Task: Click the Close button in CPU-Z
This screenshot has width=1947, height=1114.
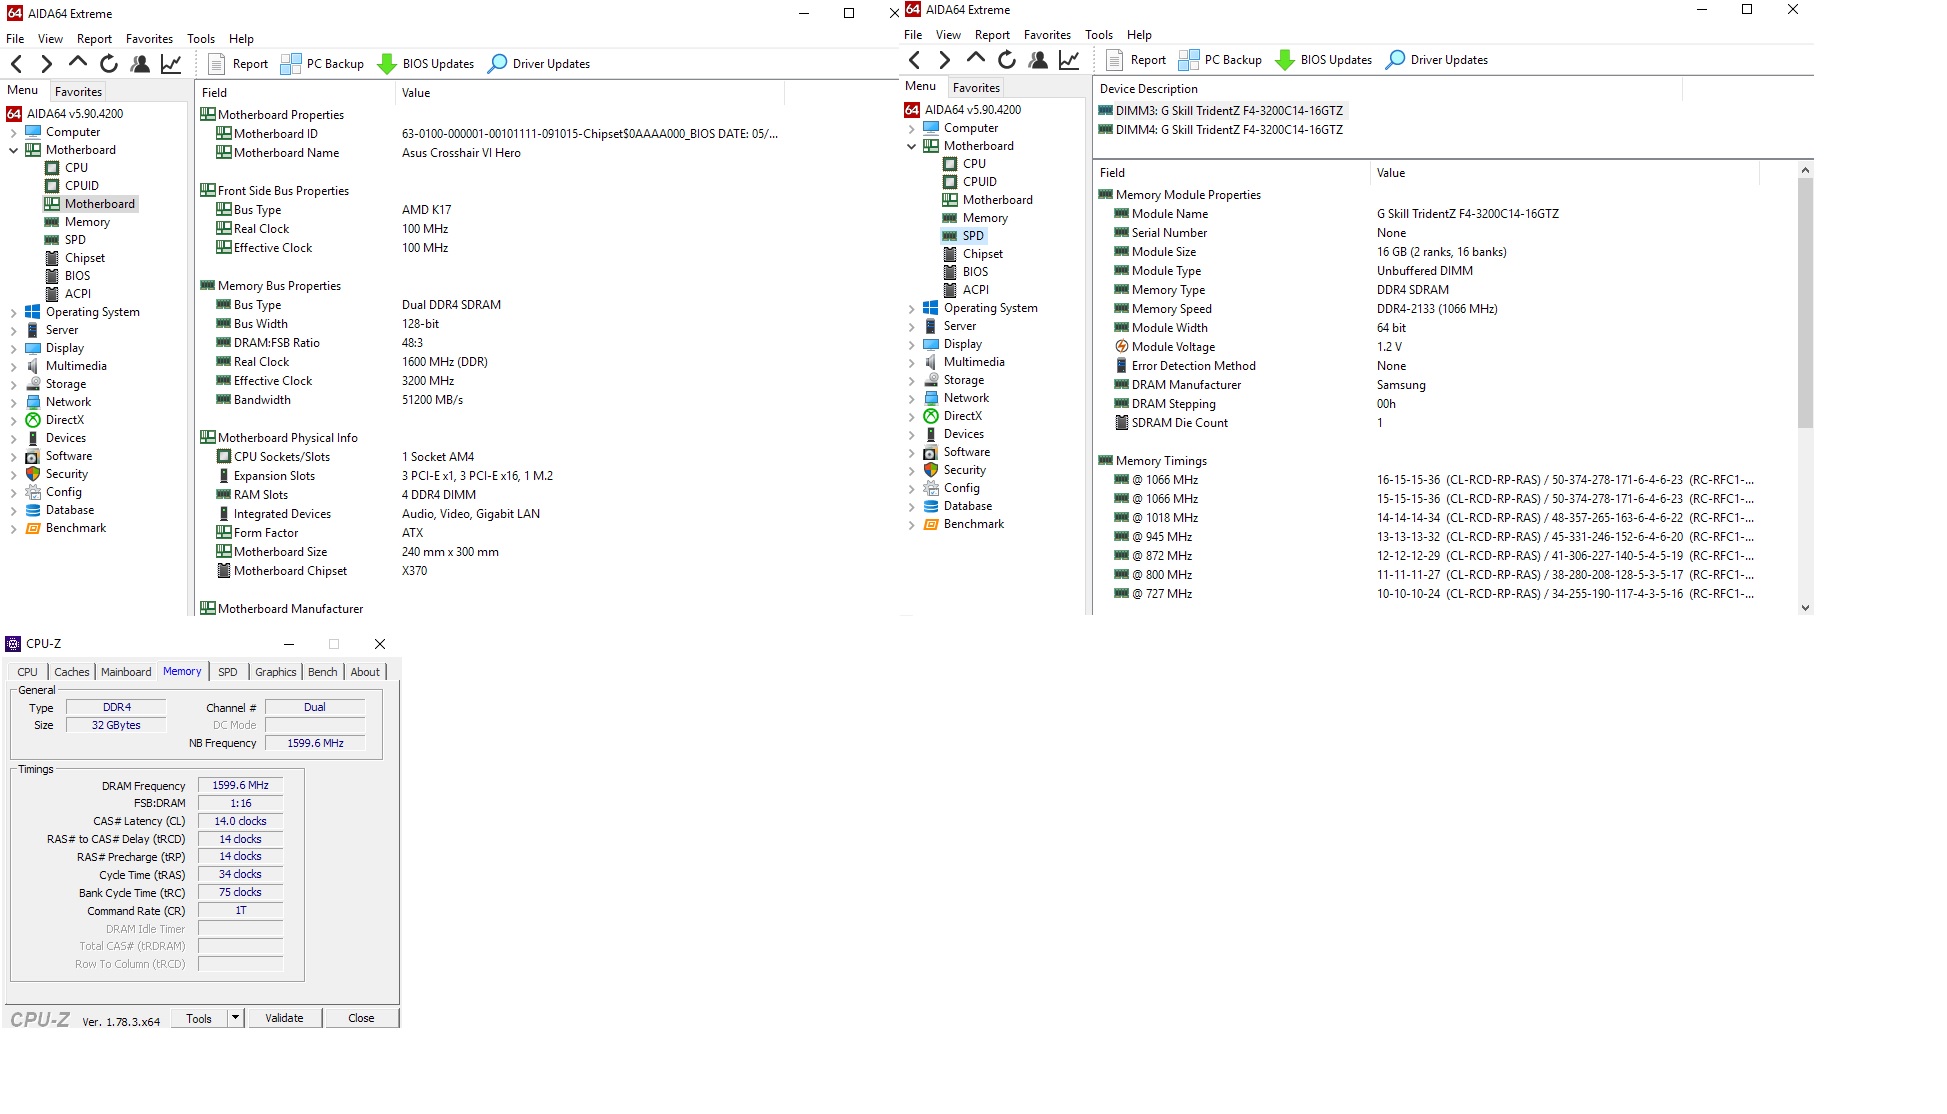Action: [x=361, y=1018]
